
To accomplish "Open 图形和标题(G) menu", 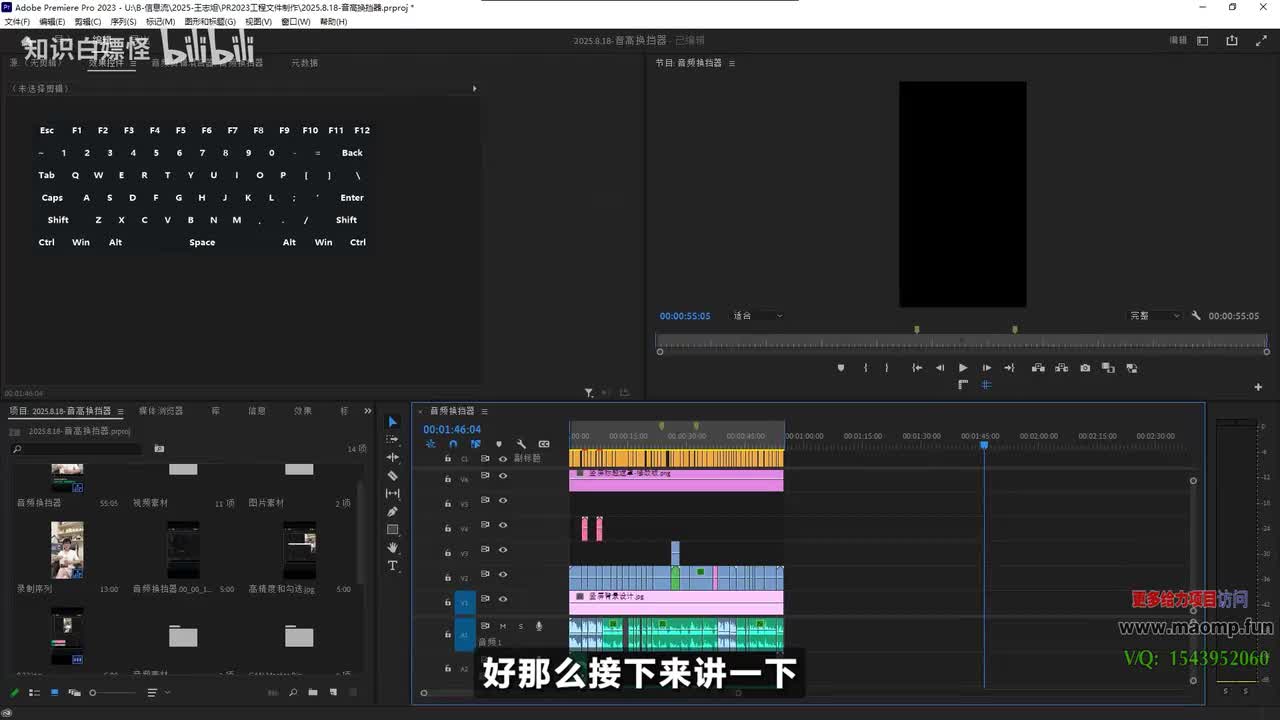I will click(210, 21).
